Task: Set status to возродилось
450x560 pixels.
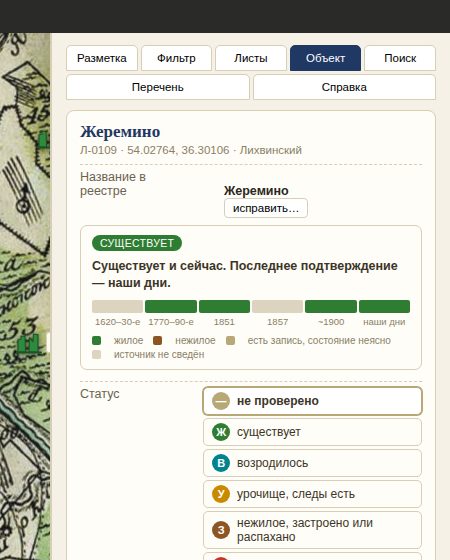Action: 312,463
